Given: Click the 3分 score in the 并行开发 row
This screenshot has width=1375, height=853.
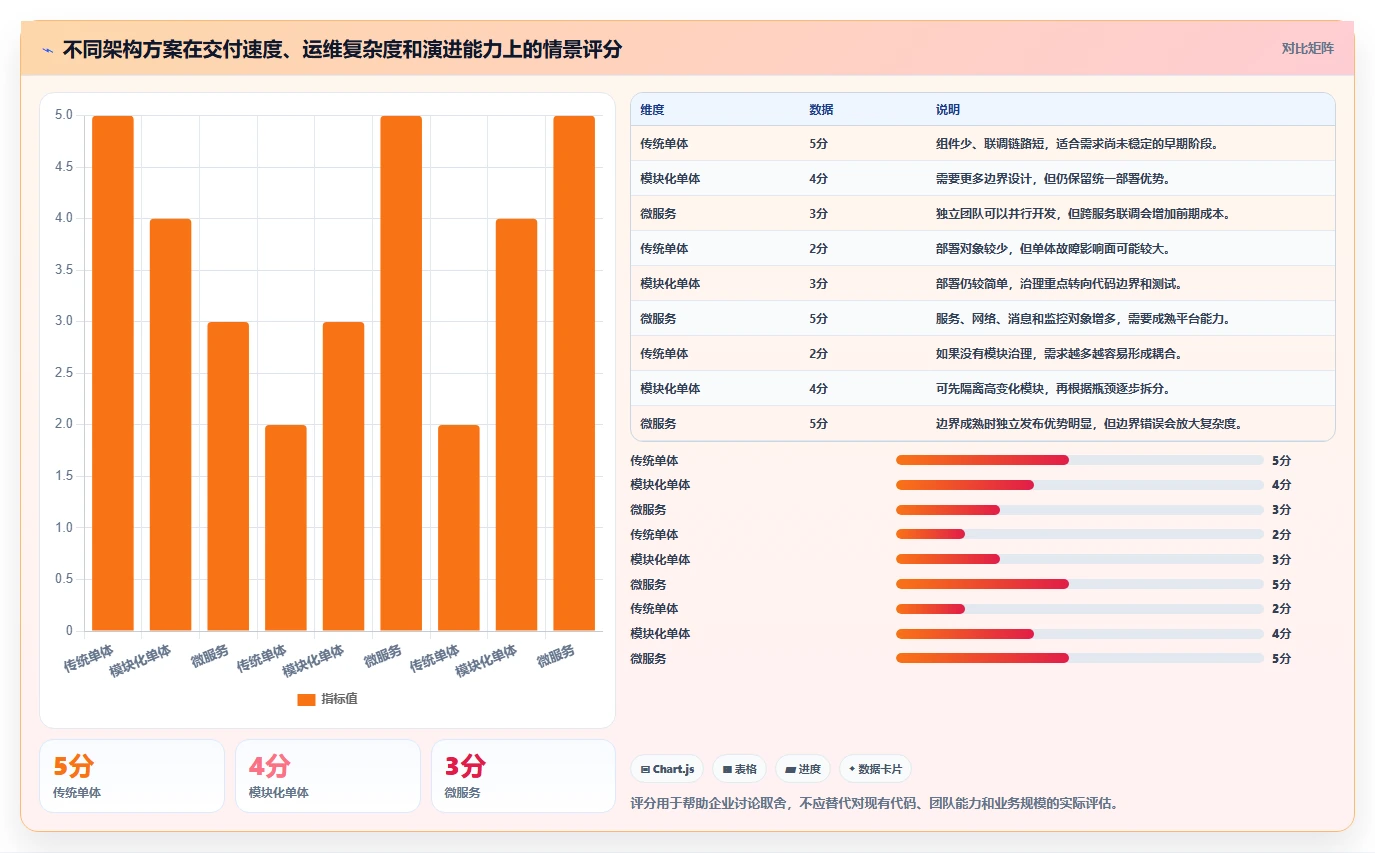Looking at the screenshot, I should 818,214.
